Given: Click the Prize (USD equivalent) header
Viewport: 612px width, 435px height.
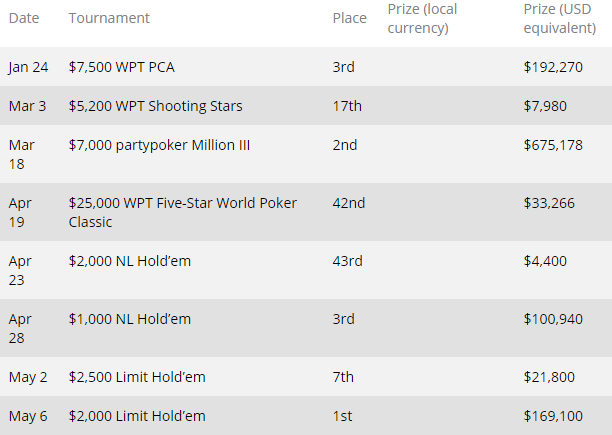Looking at the screenshot, I should pyautogui.click(x=559, y=18).
